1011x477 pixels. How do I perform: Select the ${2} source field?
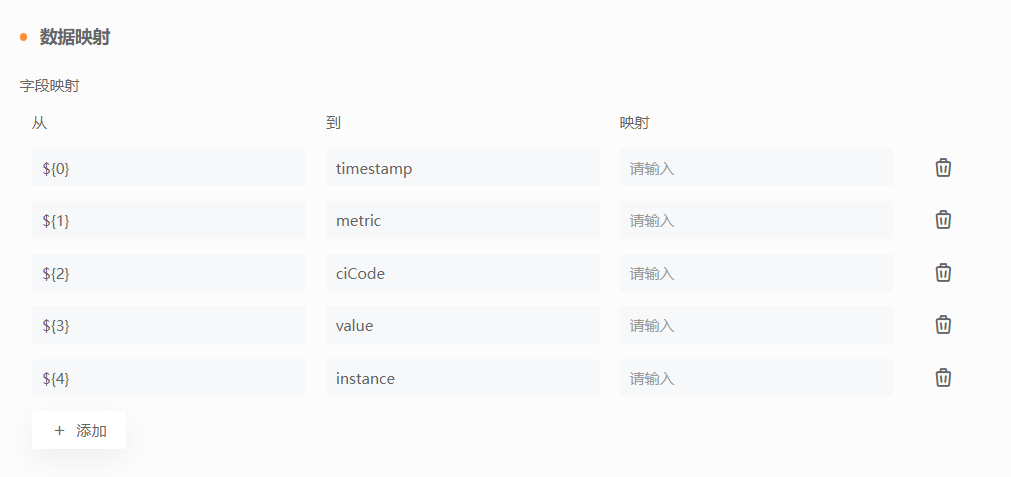[x=169, y=273]
